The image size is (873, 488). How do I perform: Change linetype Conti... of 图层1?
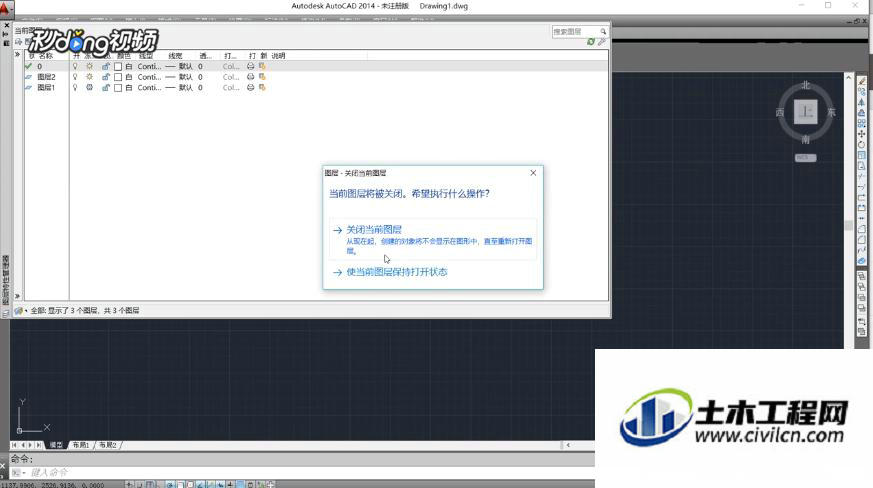click(149, 87)
